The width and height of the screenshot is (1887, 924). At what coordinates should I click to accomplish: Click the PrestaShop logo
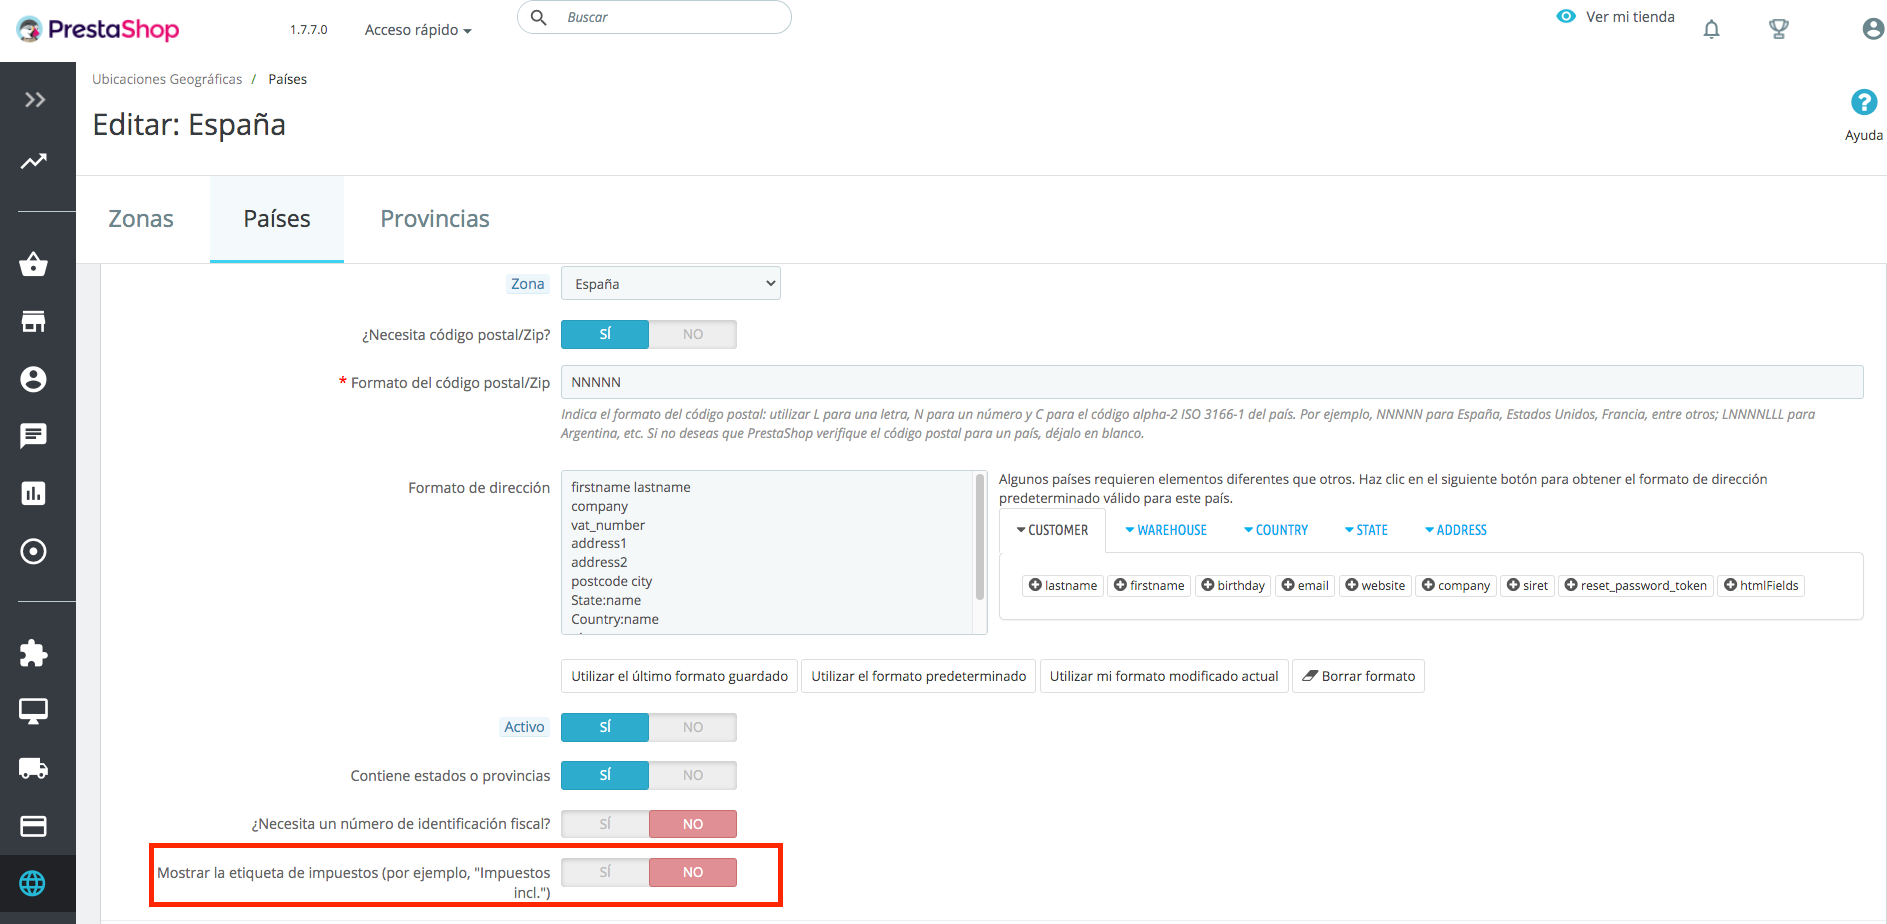98,29
